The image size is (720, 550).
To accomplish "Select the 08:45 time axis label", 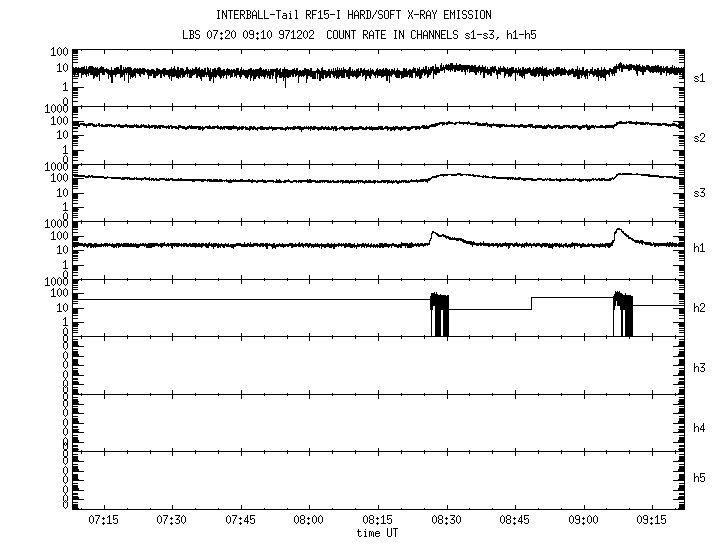I will pos(514,521).
